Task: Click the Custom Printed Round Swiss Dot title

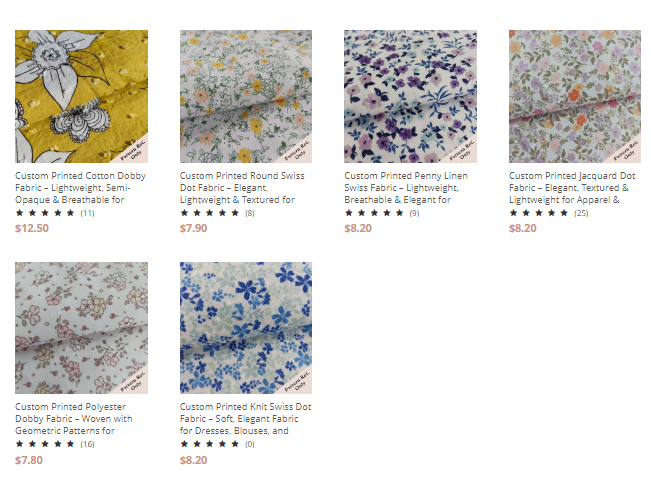Action: 242,188
